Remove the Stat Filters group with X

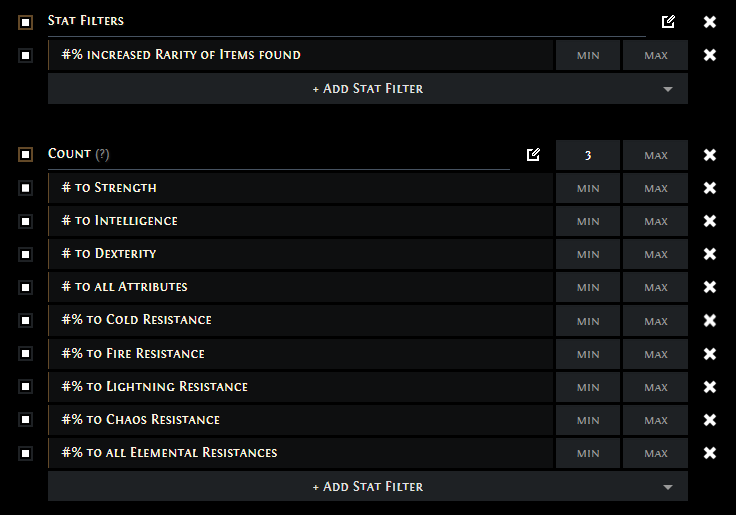pyautogui.click(x=710, y=22)
